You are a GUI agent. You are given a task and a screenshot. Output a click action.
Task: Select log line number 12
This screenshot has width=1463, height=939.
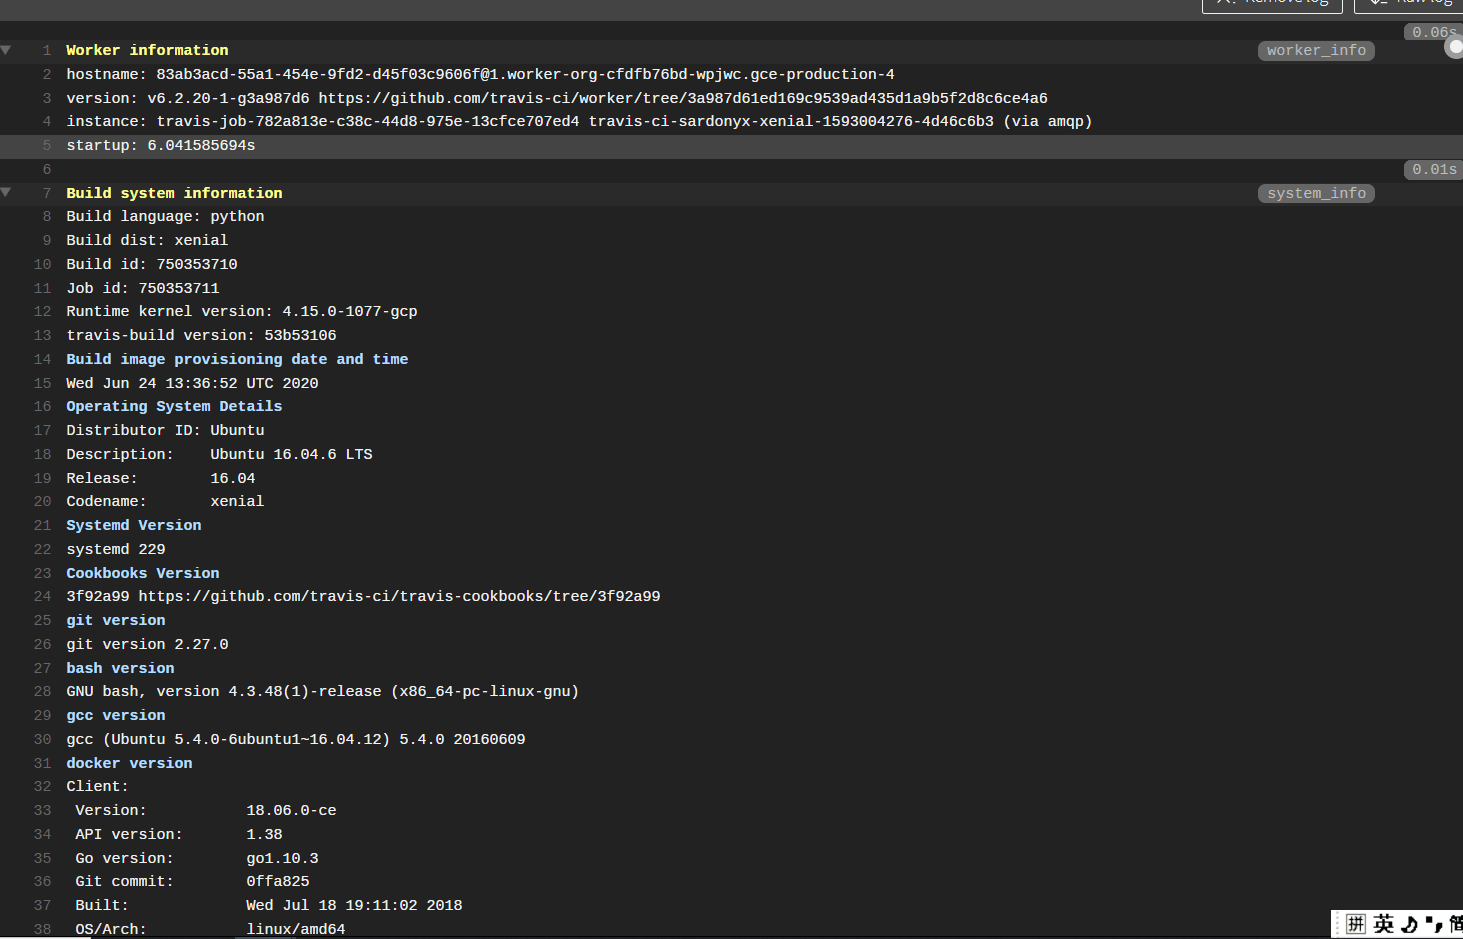(42, 312)
